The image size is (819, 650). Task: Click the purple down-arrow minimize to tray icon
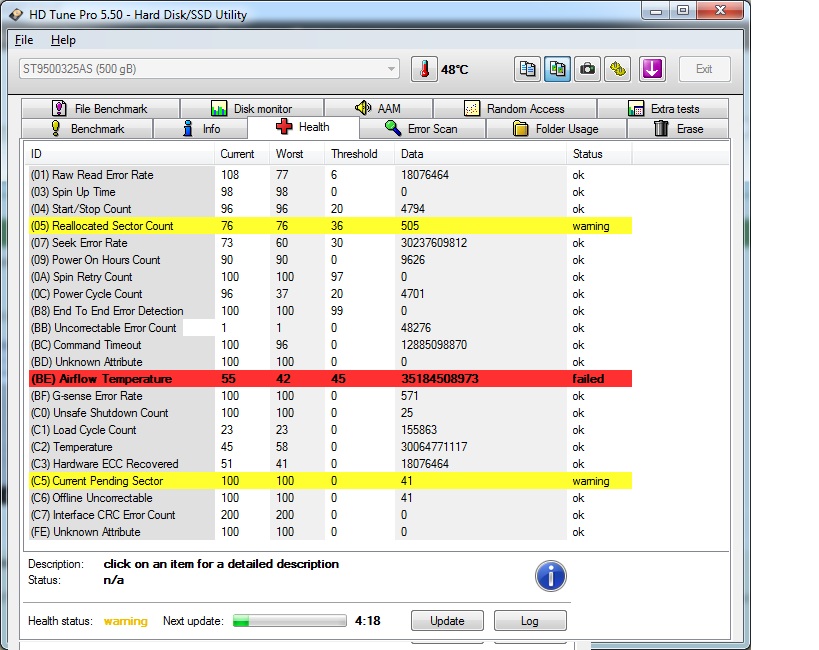(652, 69)
